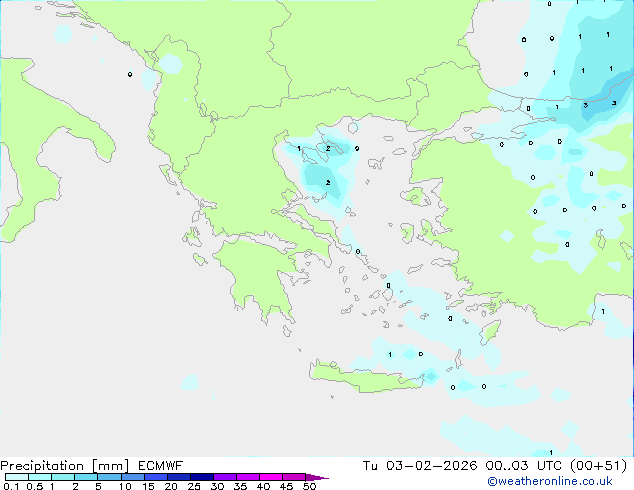Click the 'ECMWF' model label
Viewport: 634px width, 490px height.
pos(161,466)
